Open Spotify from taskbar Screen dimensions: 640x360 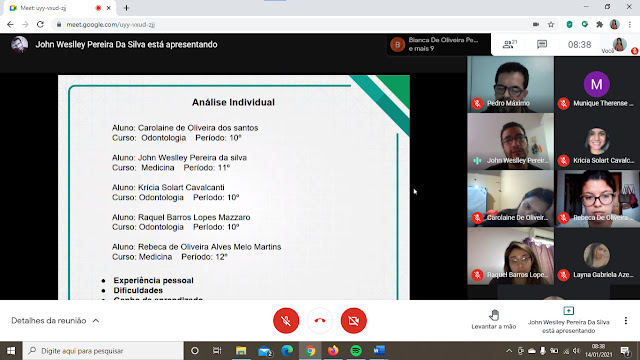point(356,351)
